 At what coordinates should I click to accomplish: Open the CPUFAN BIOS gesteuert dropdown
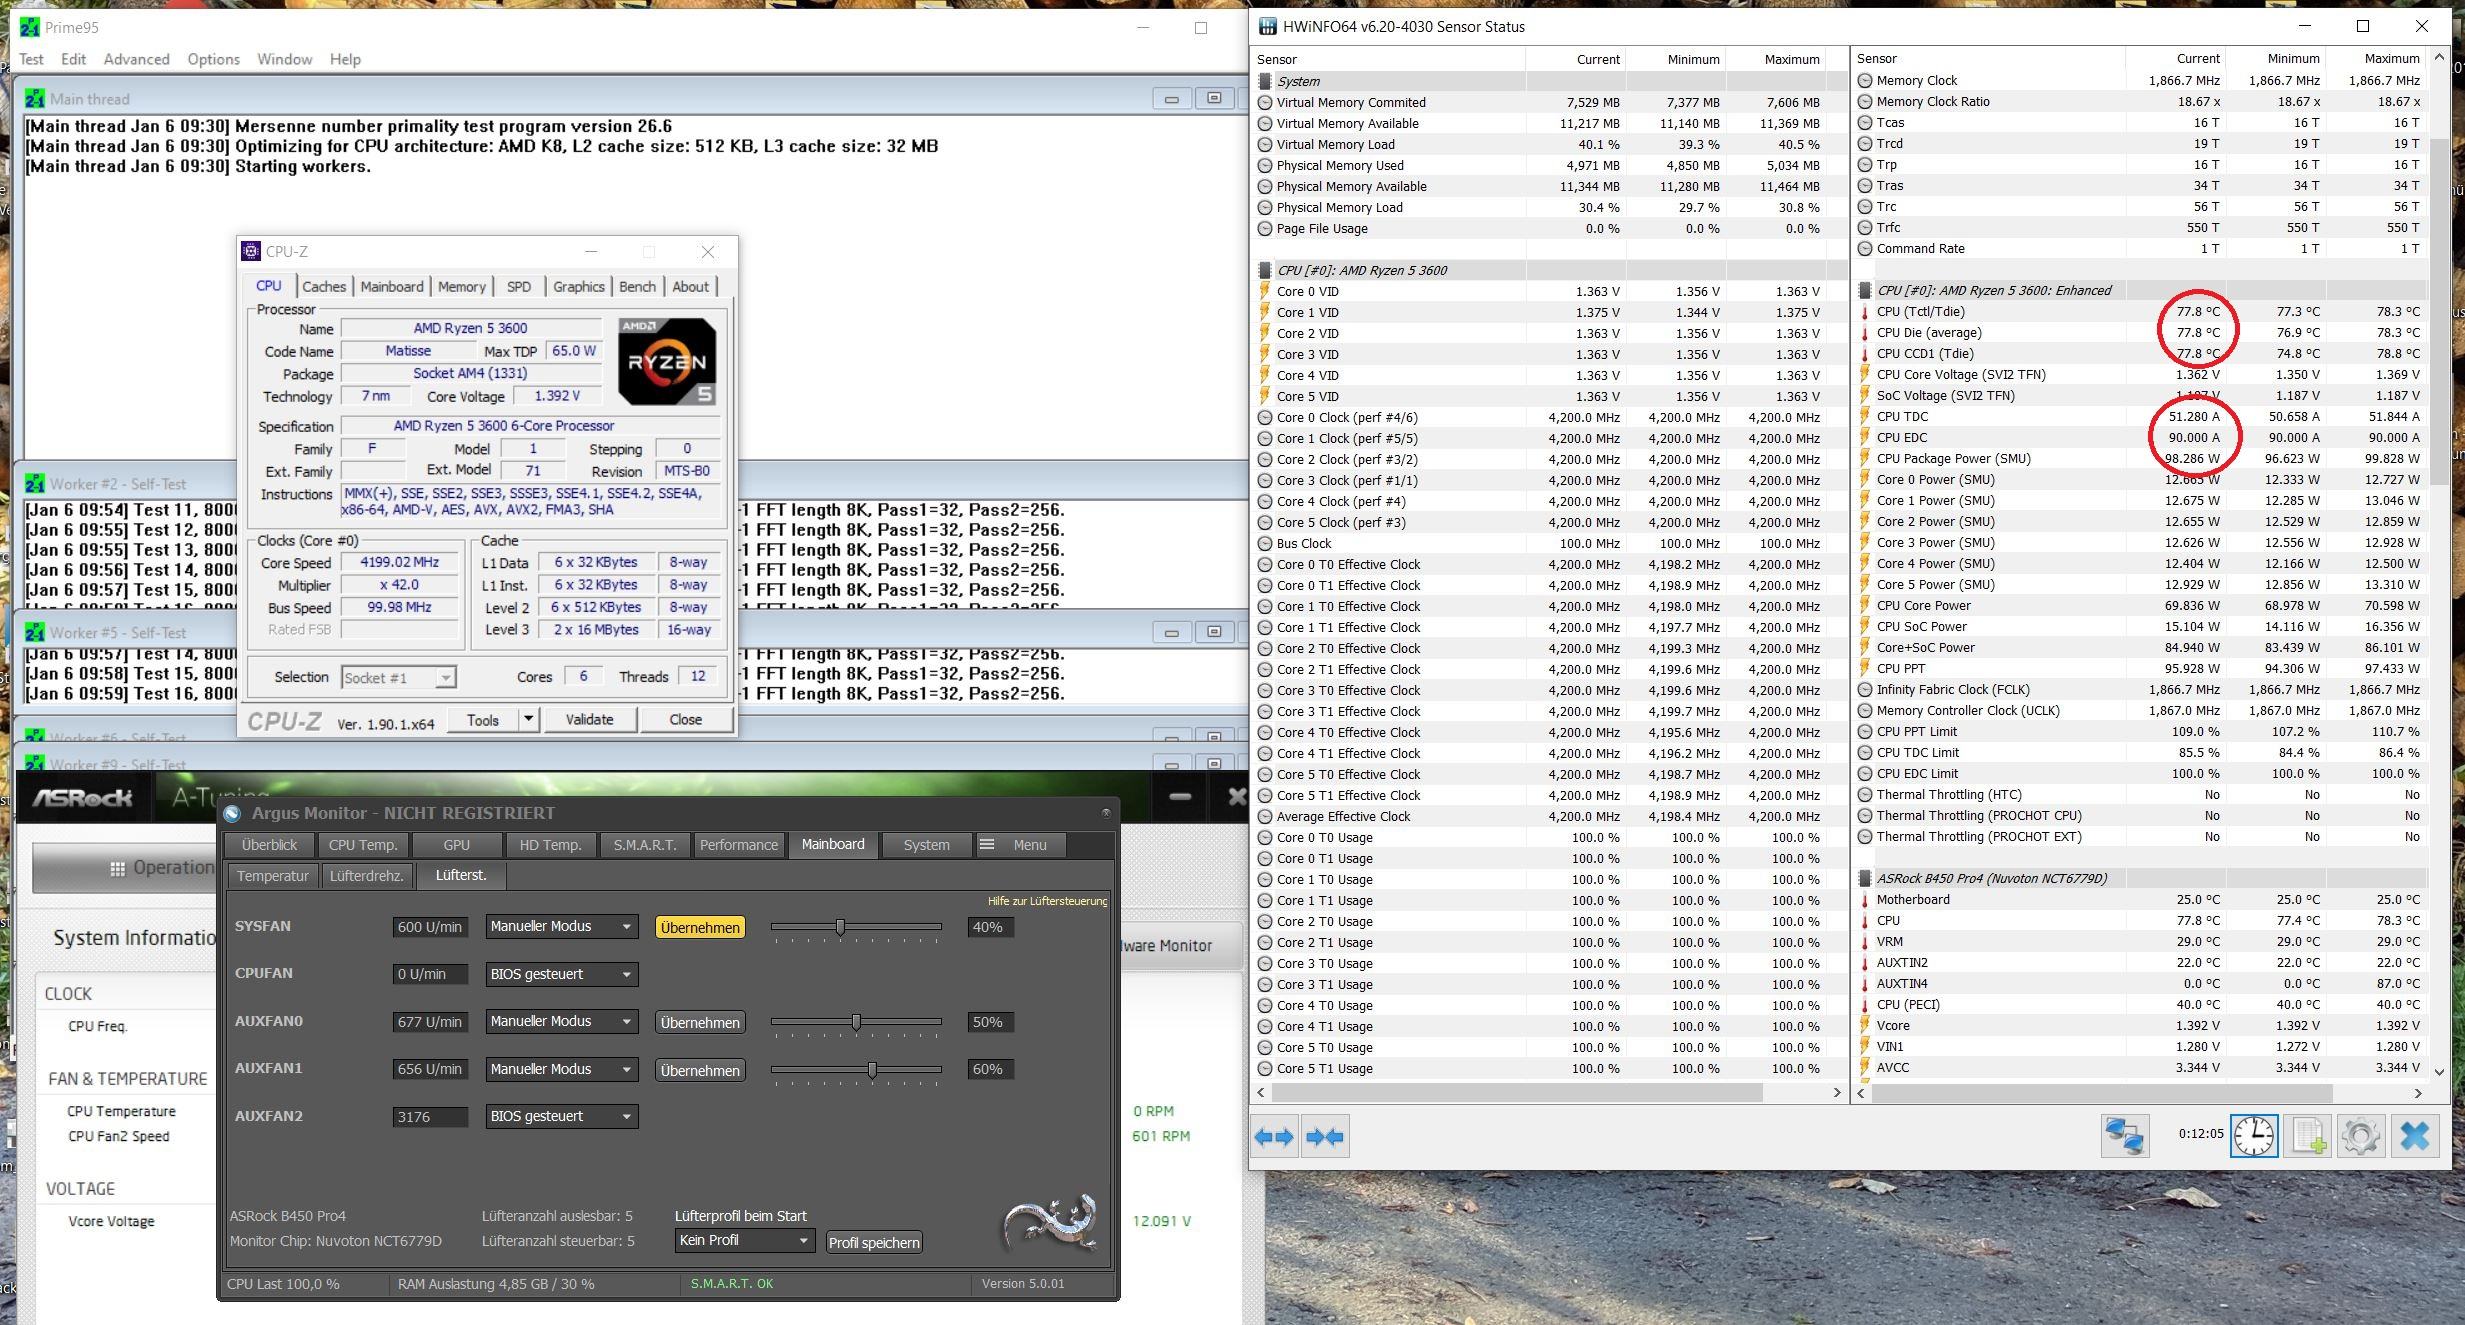[561, 974]
